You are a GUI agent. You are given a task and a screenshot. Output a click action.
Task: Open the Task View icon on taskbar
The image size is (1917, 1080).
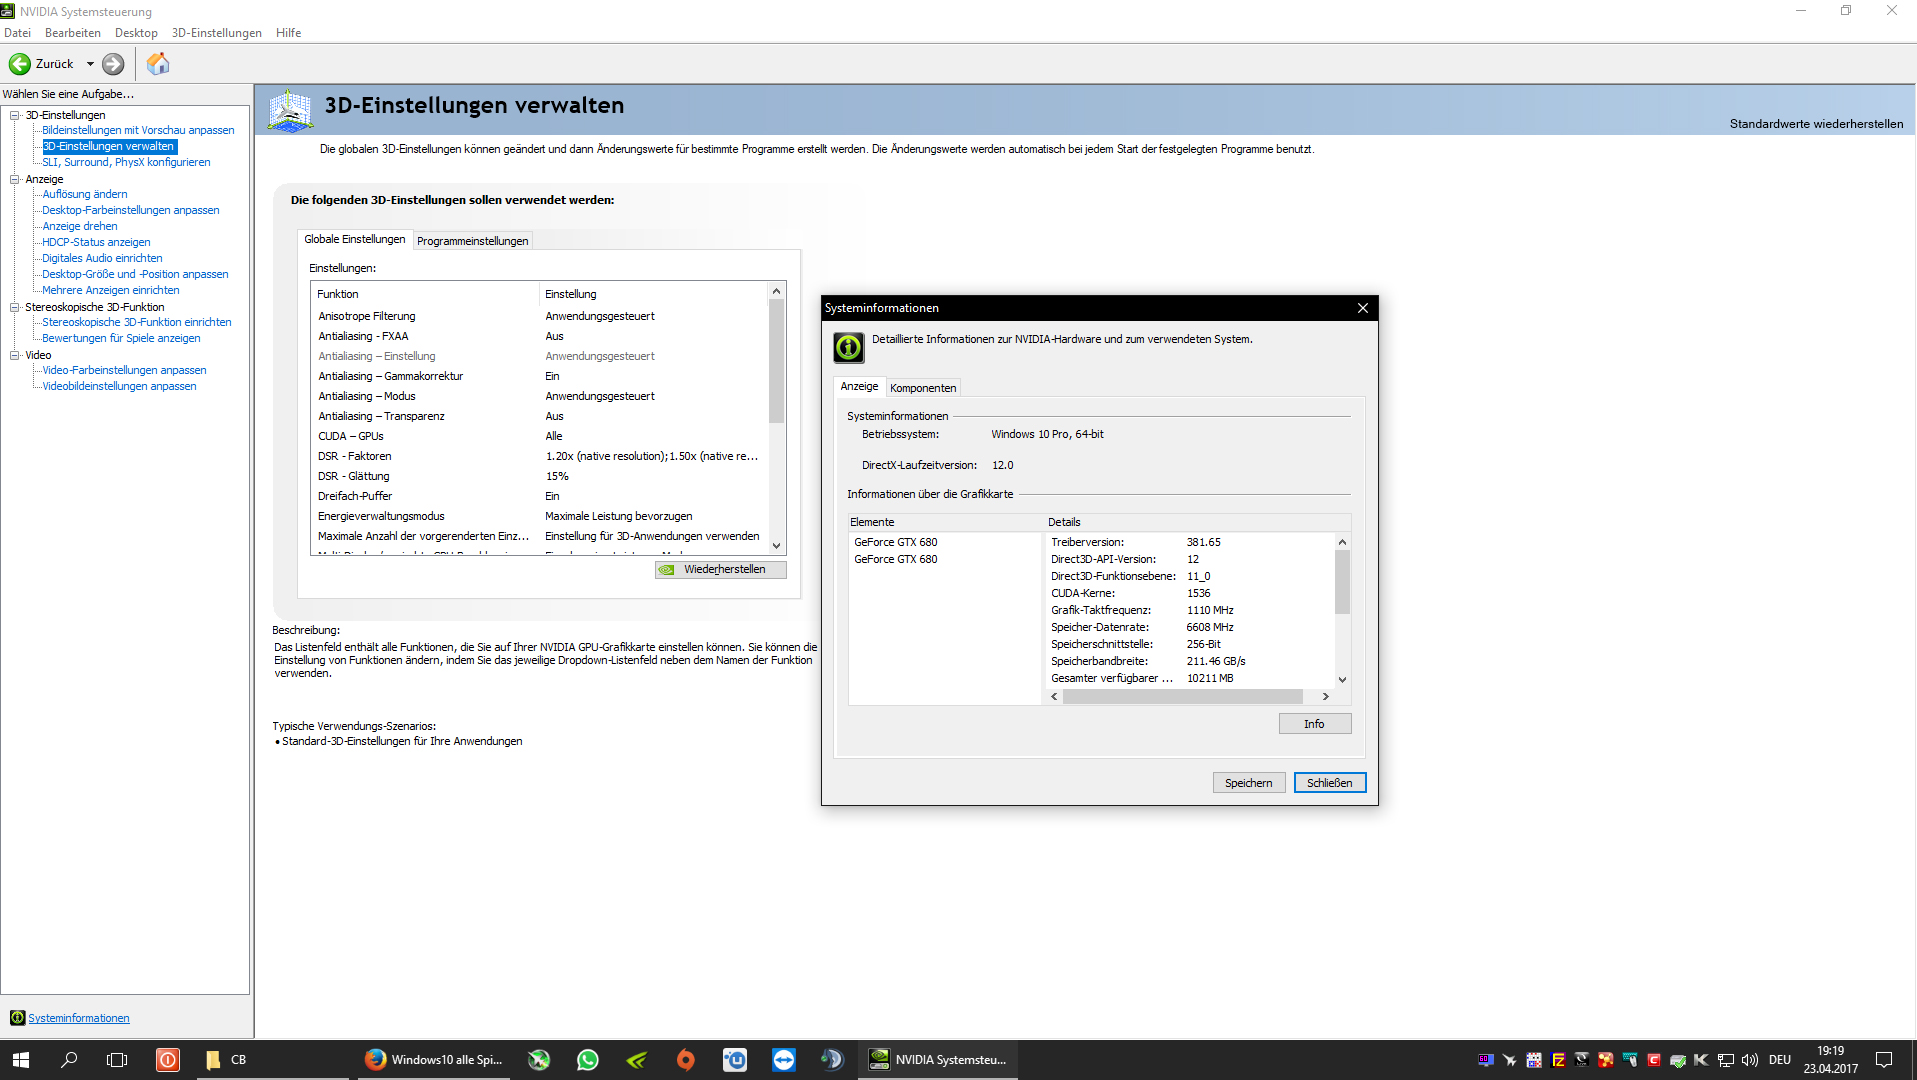tap(117, 1060)
